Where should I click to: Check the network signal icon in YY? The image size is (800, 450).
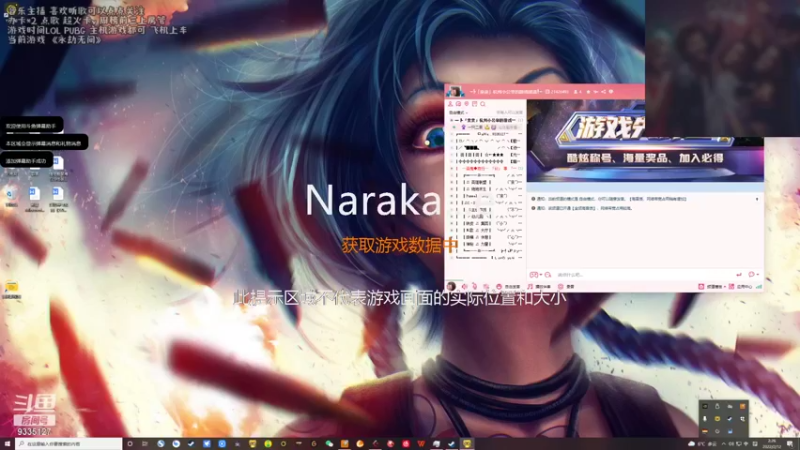pos(759,287)
